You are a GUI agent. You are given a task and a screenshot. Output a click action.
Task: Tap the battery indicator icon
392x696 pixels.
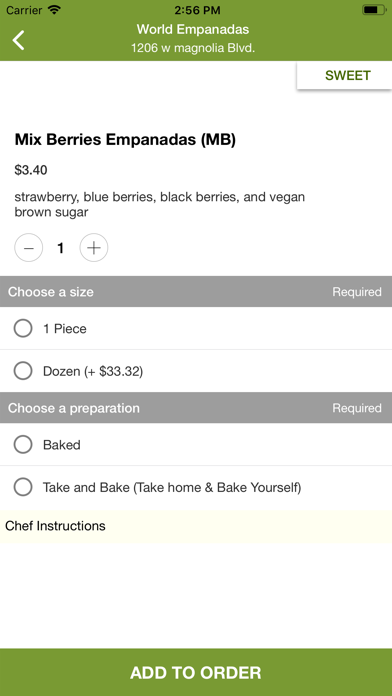point(374,10)
